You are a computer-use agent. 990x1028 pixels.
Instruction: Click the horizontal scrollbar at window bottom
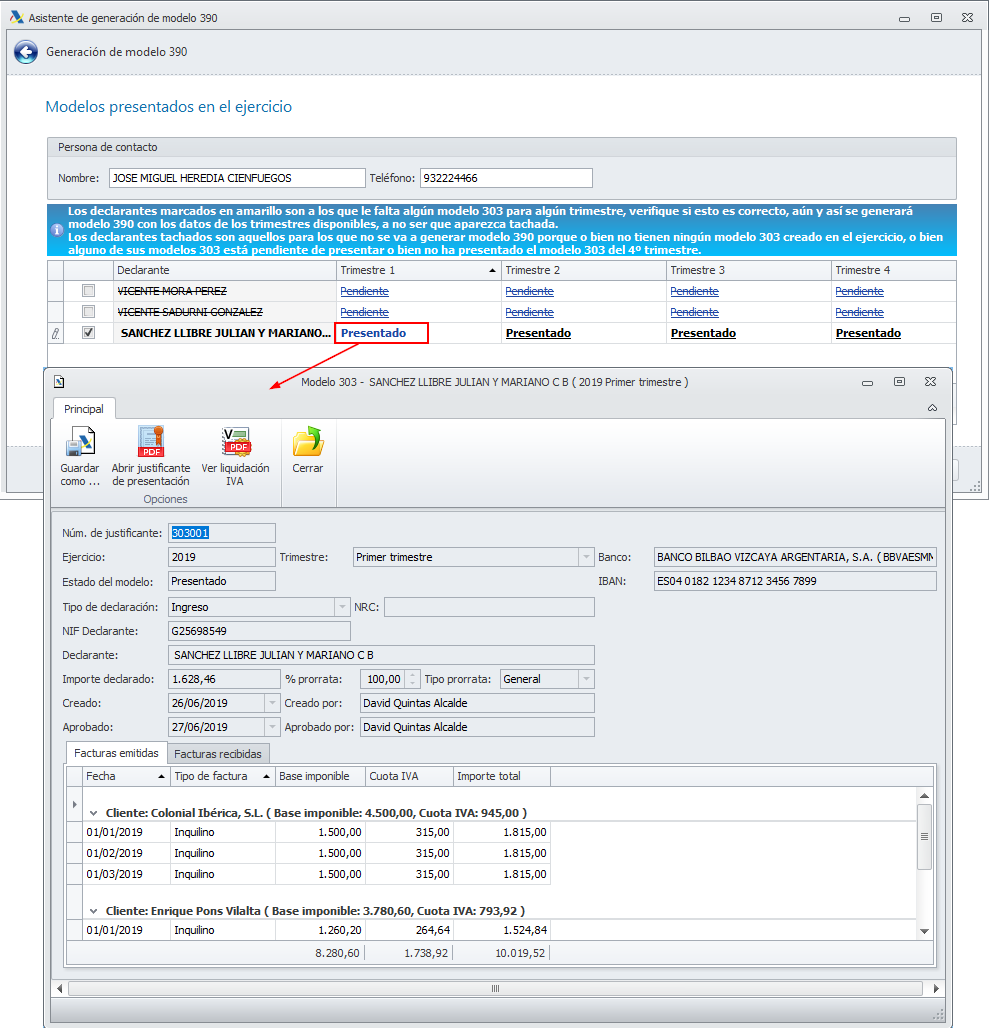[495, 988]
